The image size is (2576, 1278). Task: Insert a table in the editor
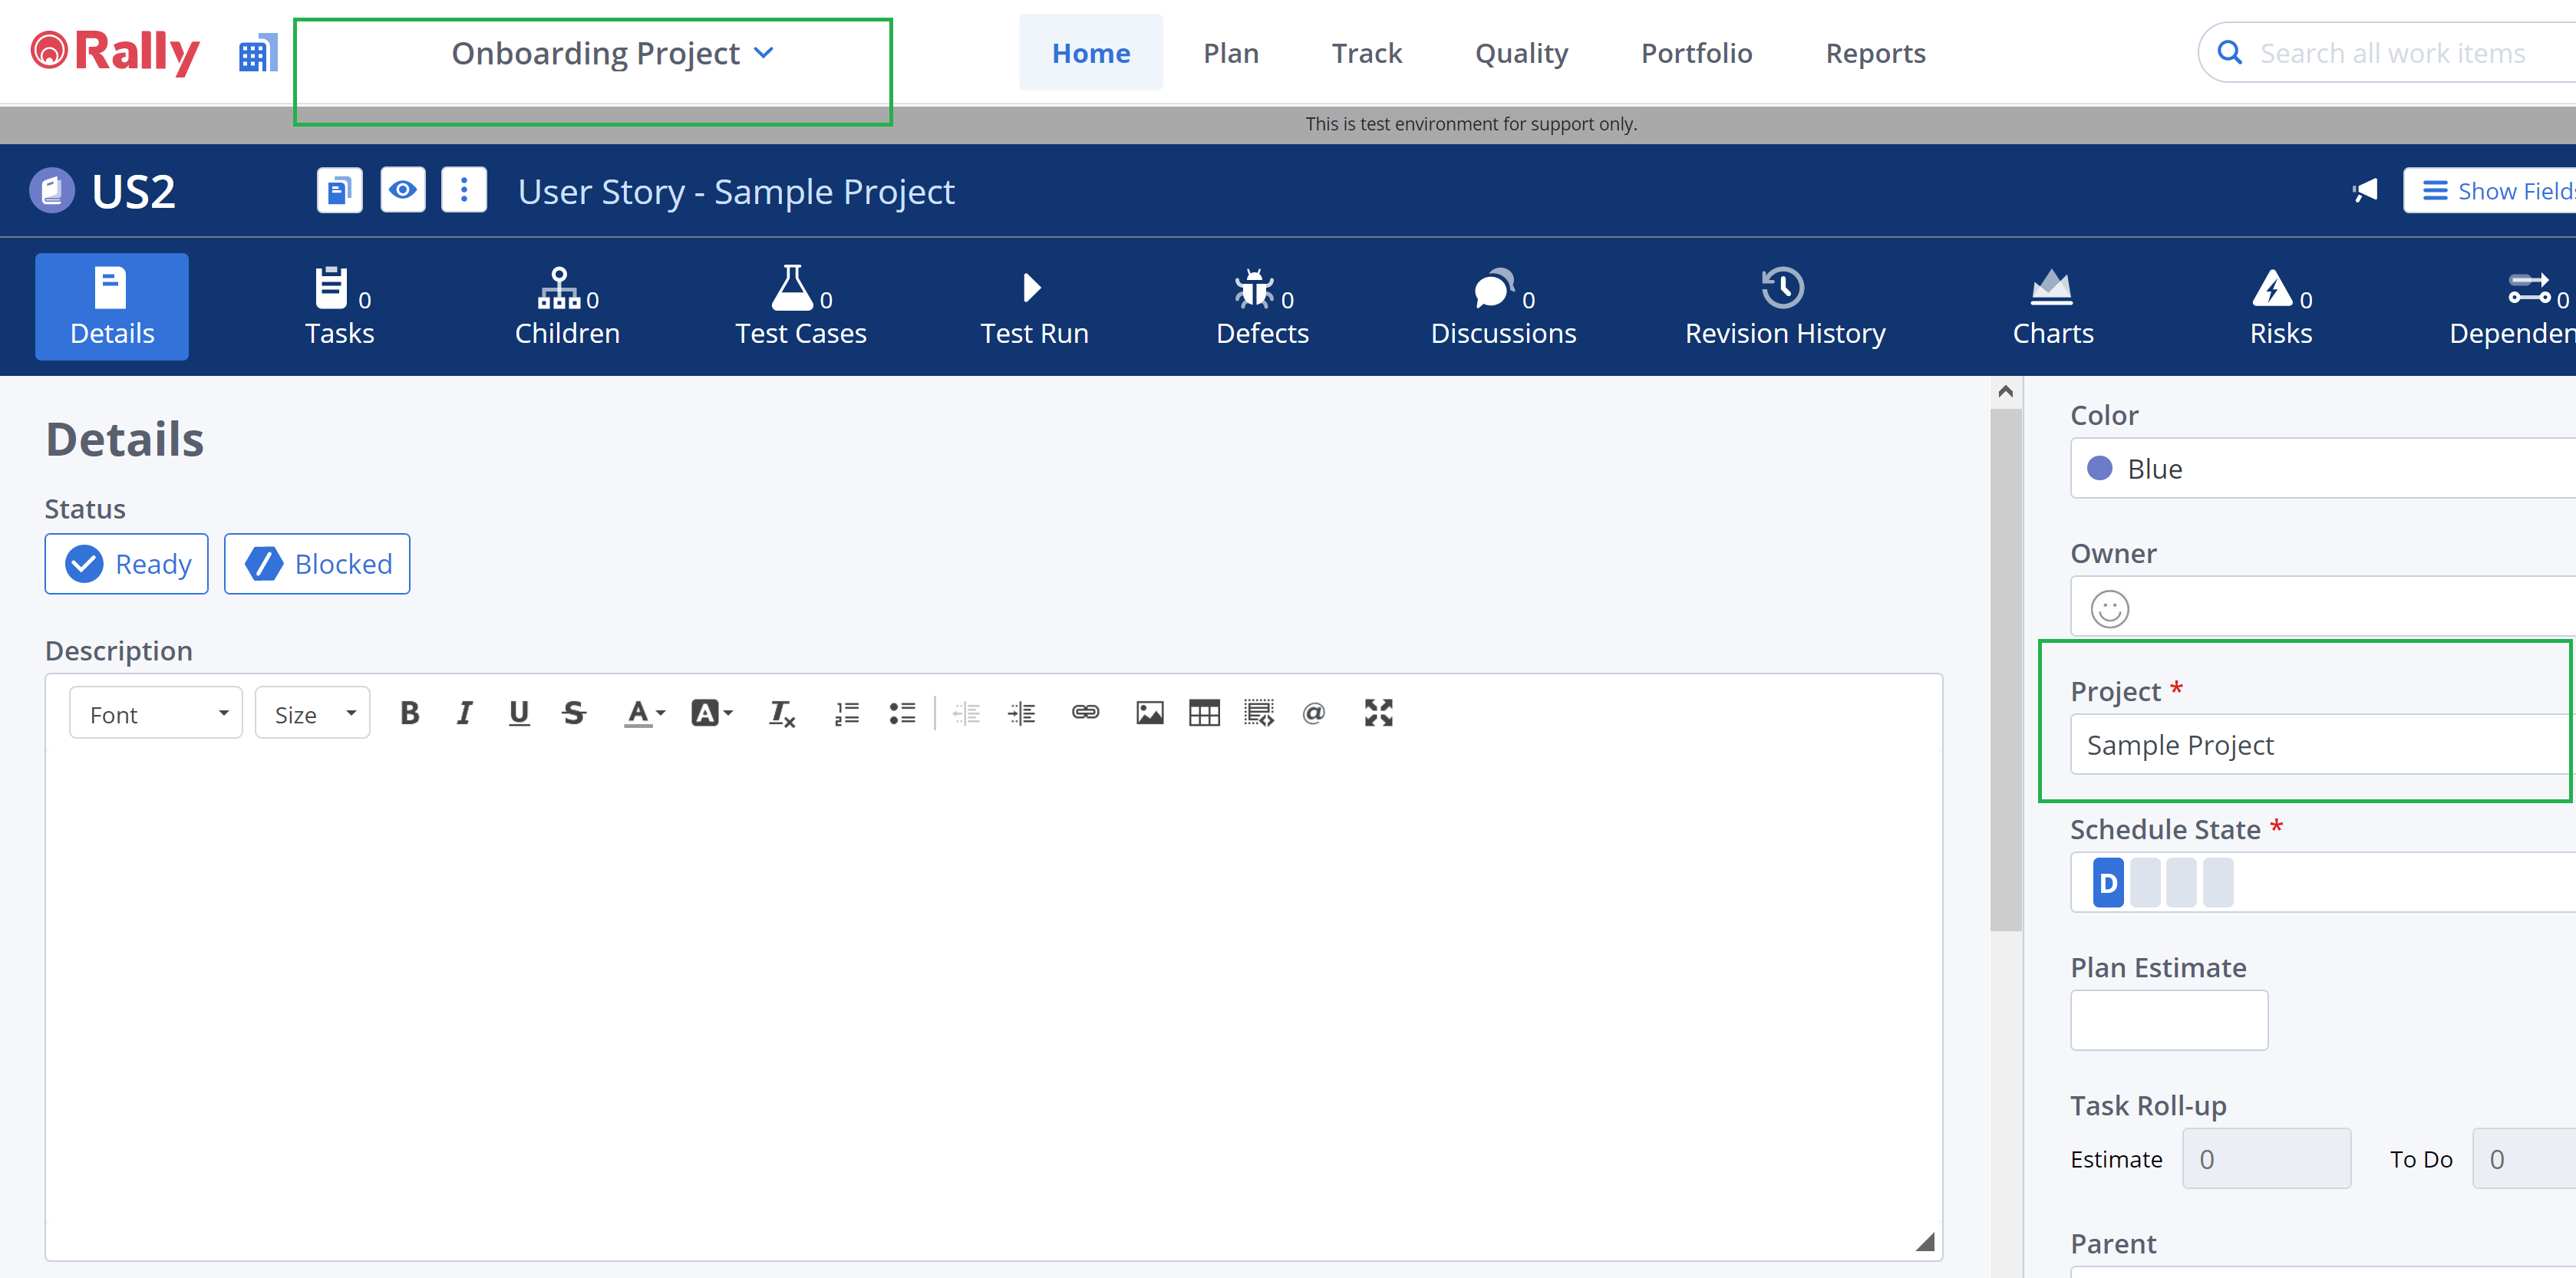pos(1204,713)
